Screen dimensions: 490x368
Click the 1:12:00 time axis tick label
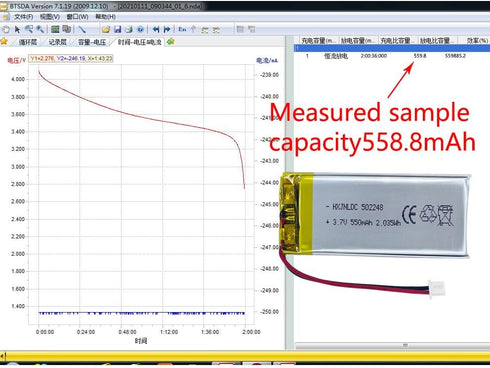(x=169, y=332)
